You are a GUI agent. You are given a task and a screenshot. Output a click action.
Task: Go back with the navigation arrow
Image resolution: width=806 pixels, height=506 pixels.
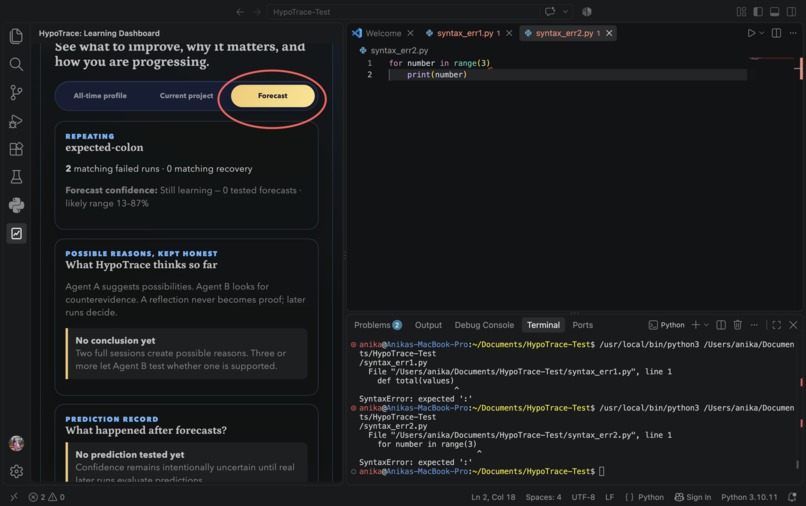[240, 12]
